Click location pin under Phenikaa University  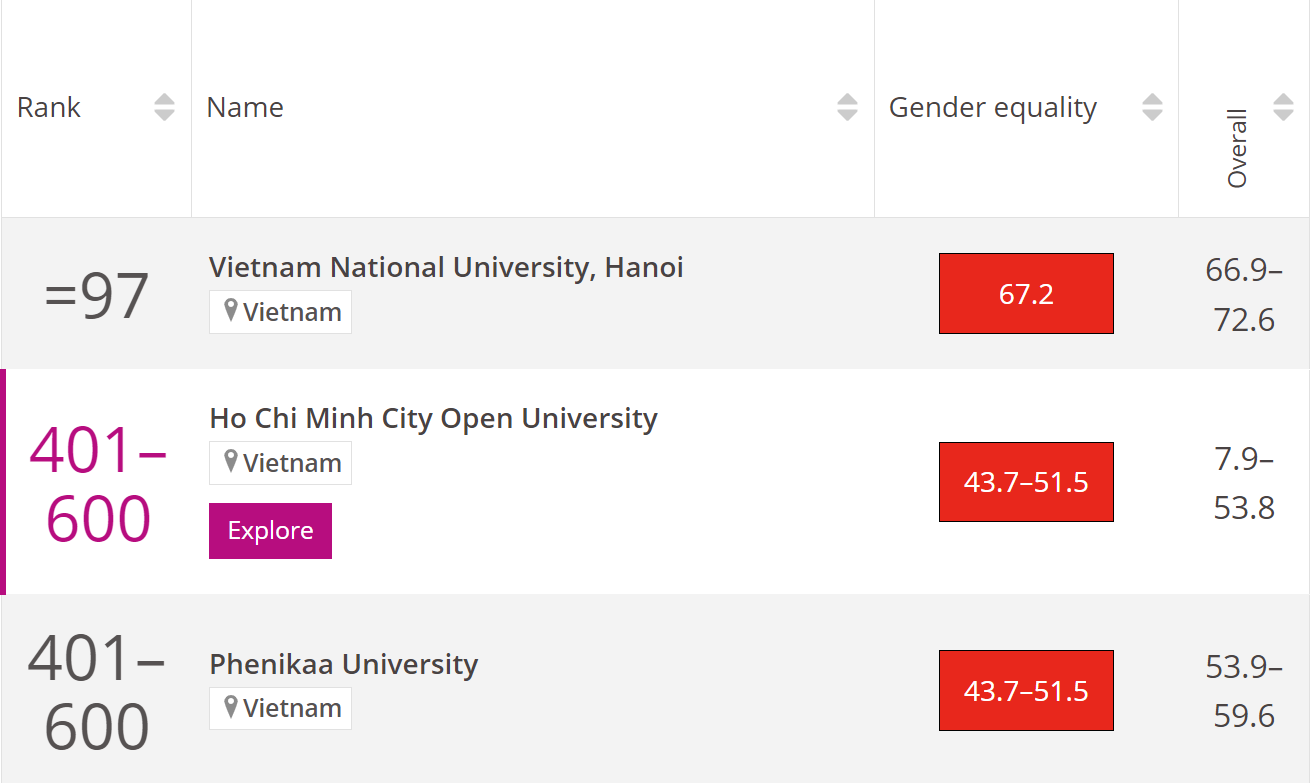click(231, 707)
